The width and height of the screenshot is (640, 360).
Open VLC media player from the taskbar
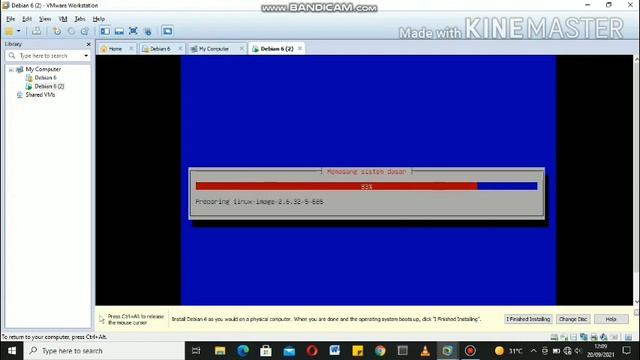[x=425, y=351]
